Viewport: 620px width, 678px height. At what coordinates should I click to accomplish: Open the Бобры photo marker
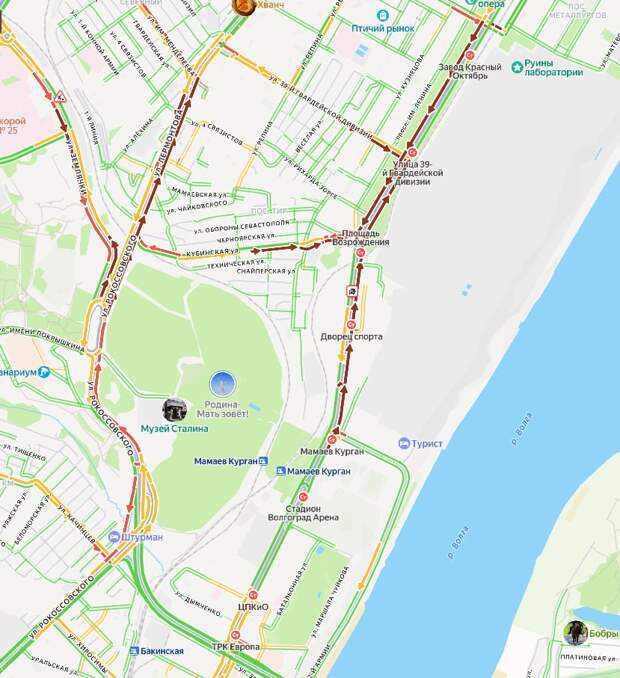click(x=575, y=633)
